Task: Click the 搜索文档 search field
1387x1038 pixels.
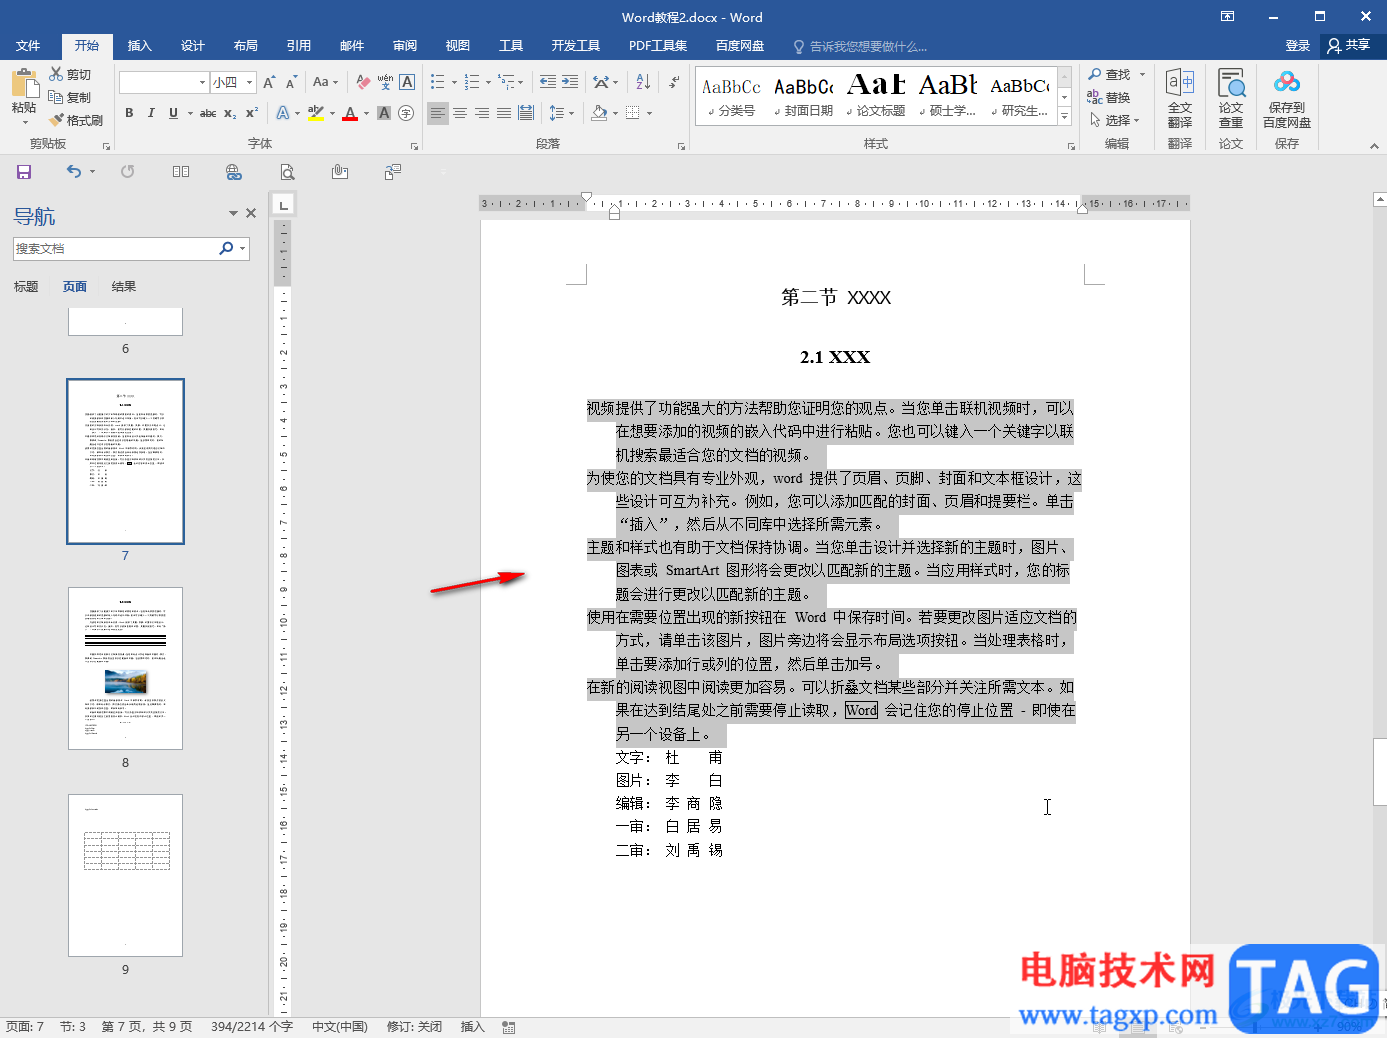Action: tap(115, 249)
